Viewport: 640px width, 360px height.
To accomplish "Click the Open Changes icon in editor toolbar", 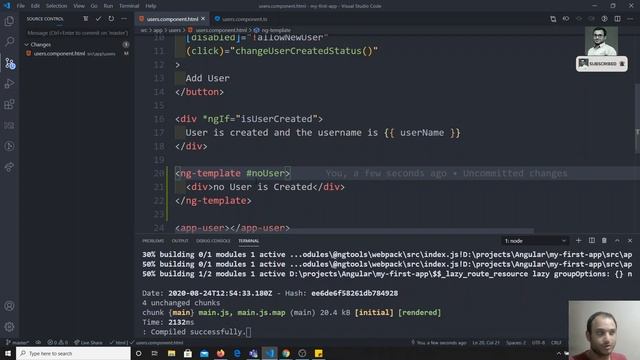I will coord(553,19).
